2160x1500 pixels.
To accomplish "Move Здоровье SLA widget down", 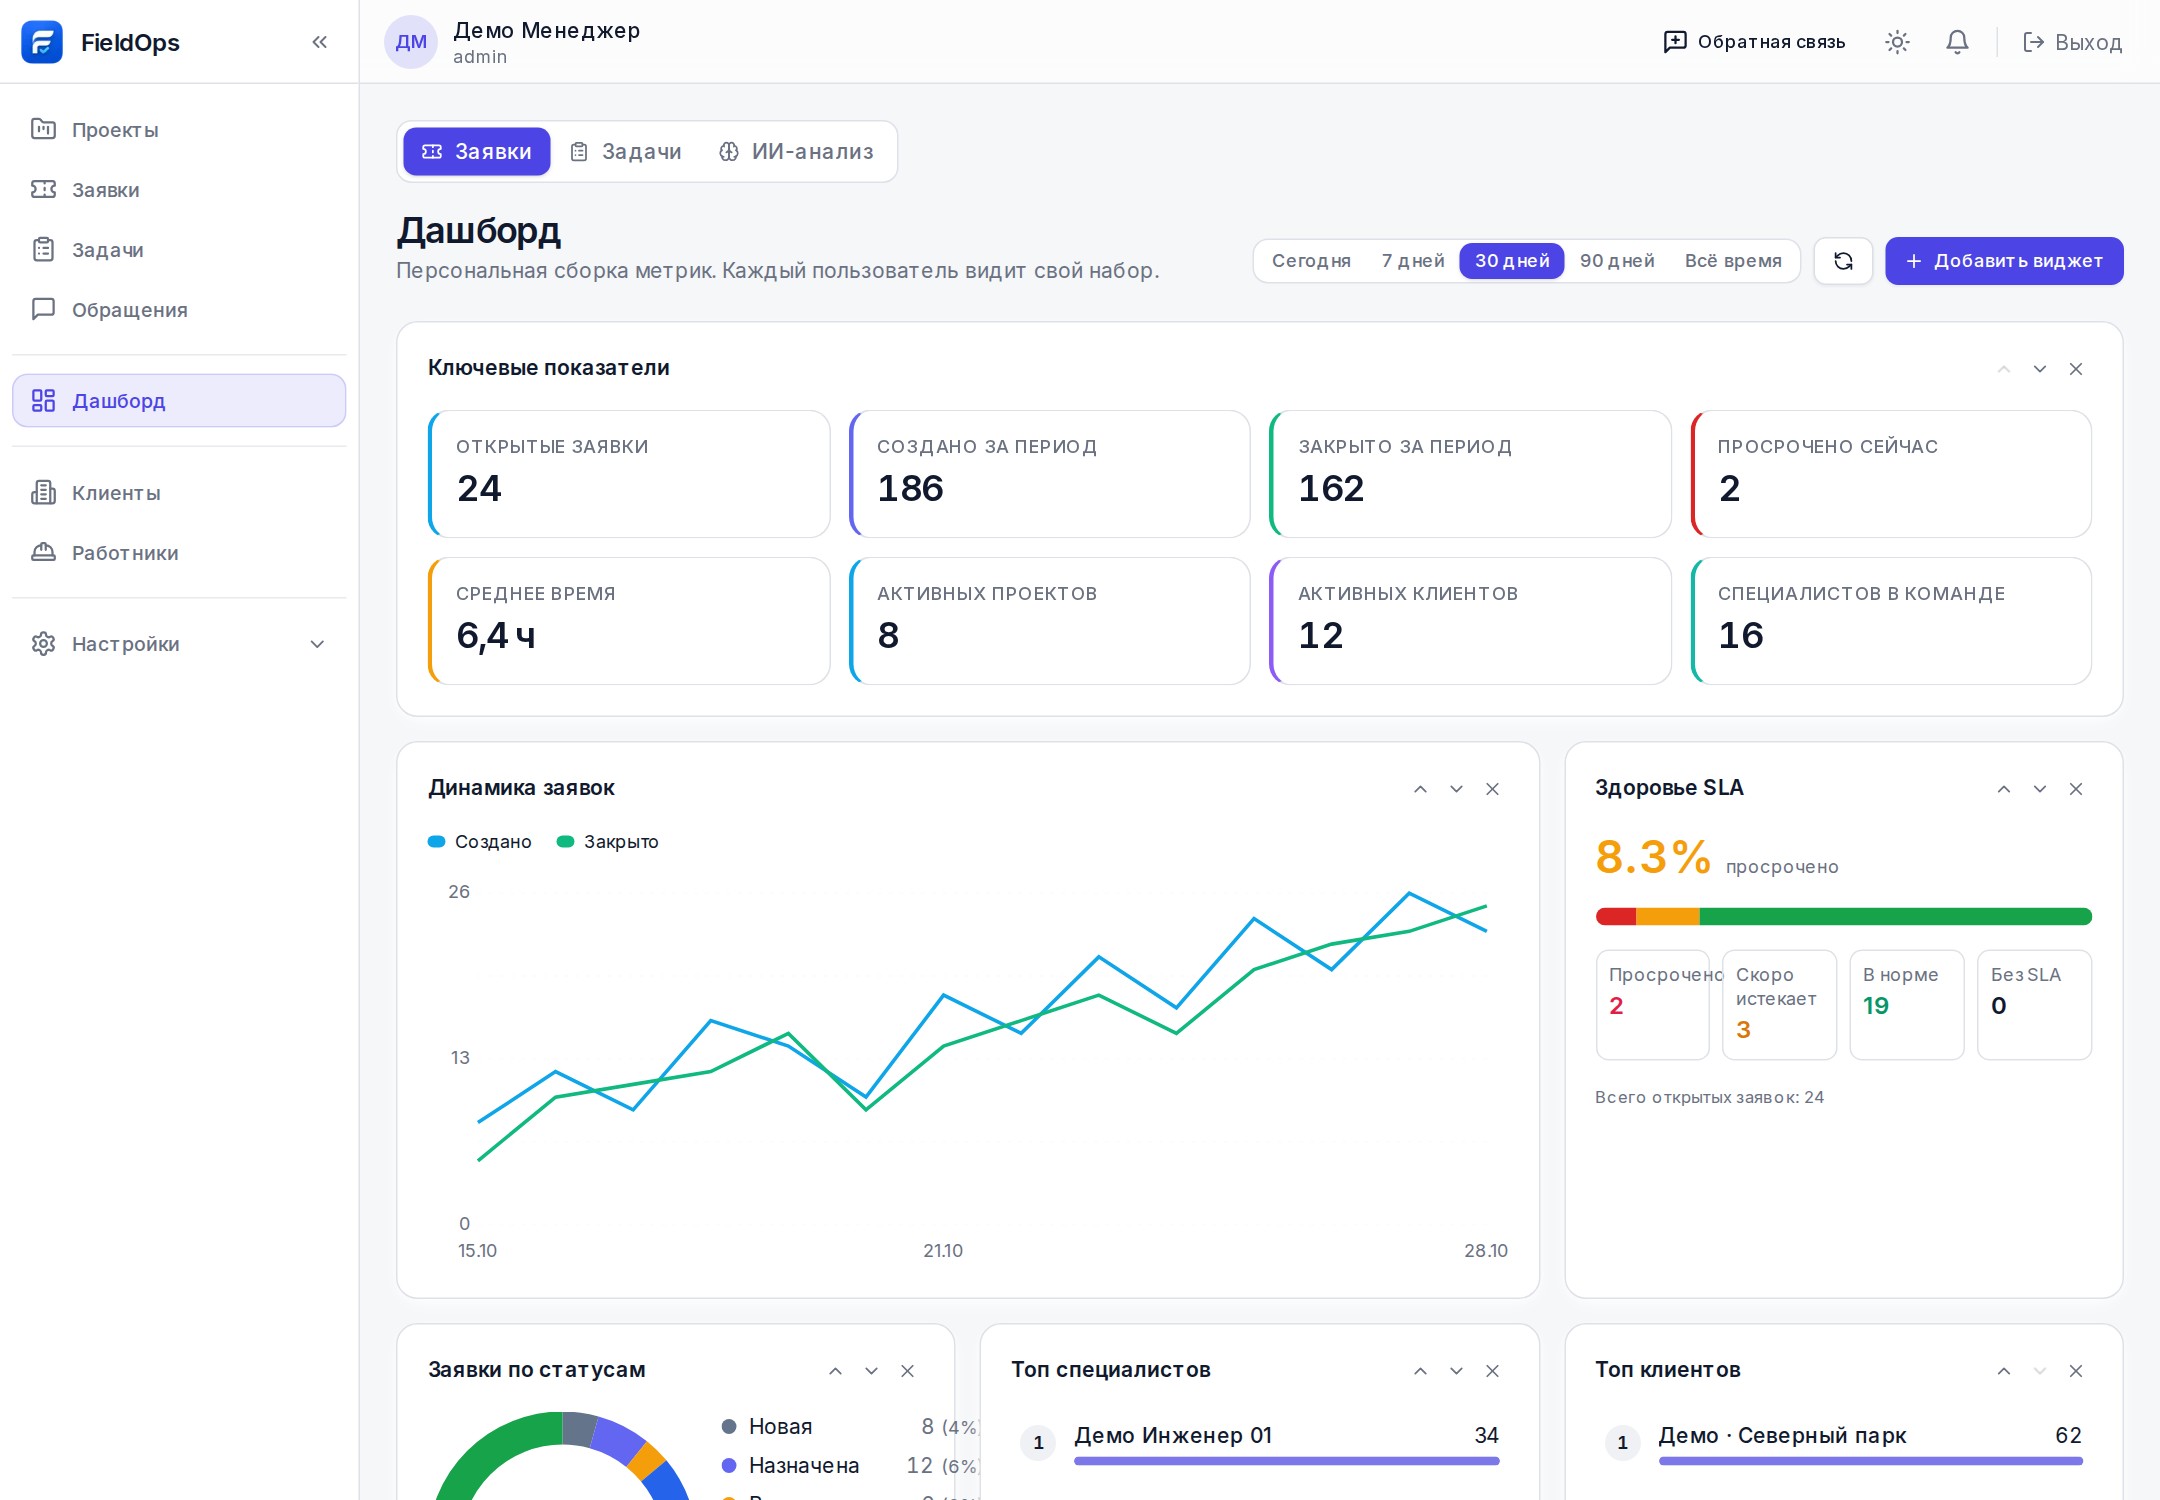I will click(x=2040, y=789).
